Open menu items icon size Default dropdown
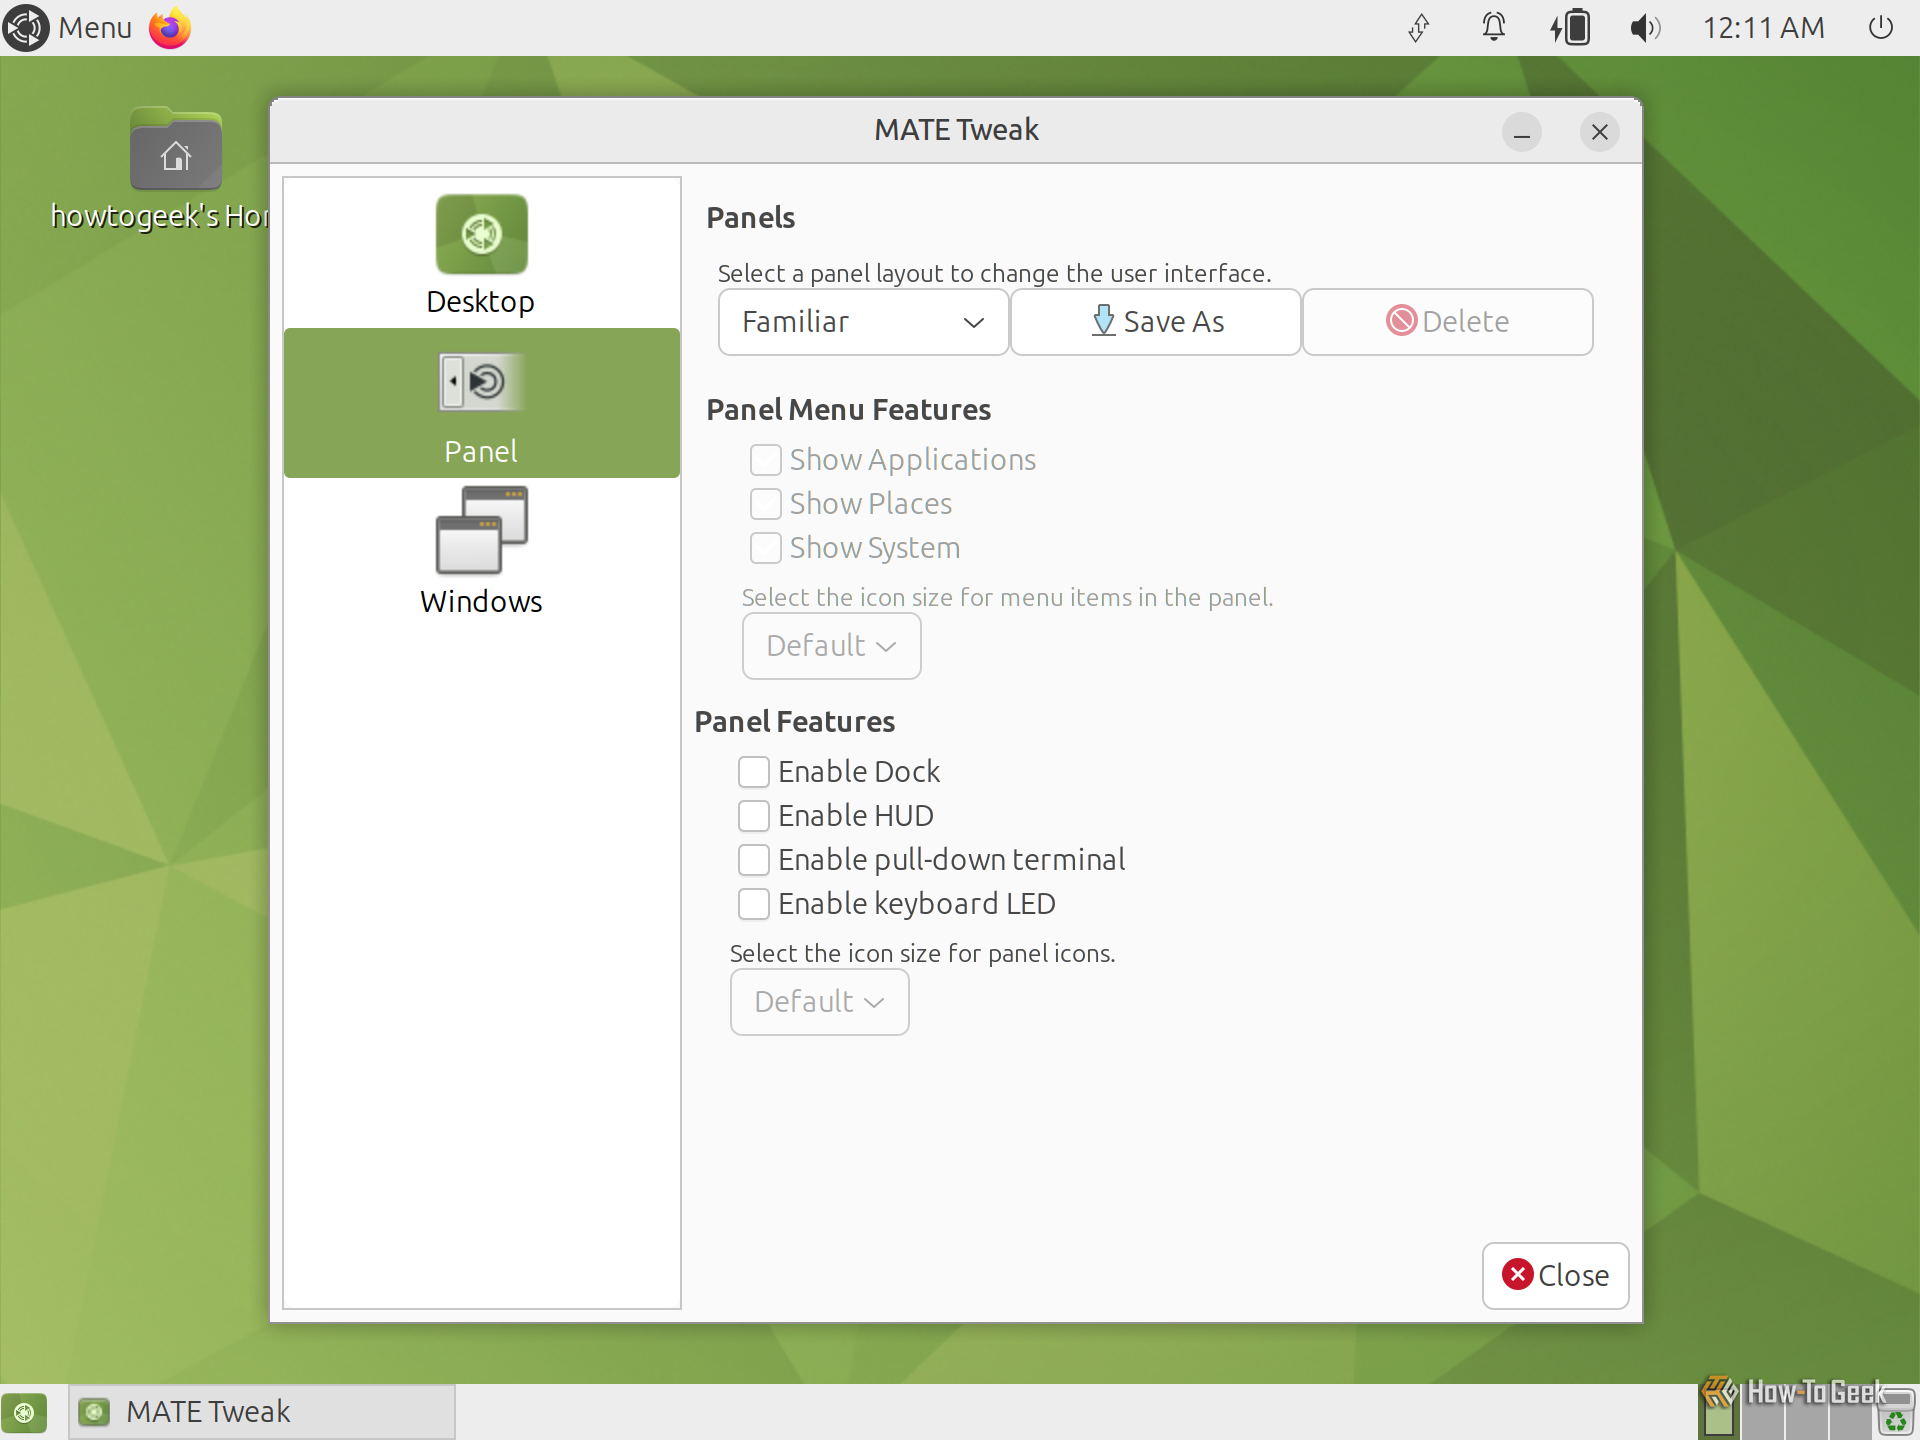The width and height of the screenshot is (1920, 1440). (831, 646)
